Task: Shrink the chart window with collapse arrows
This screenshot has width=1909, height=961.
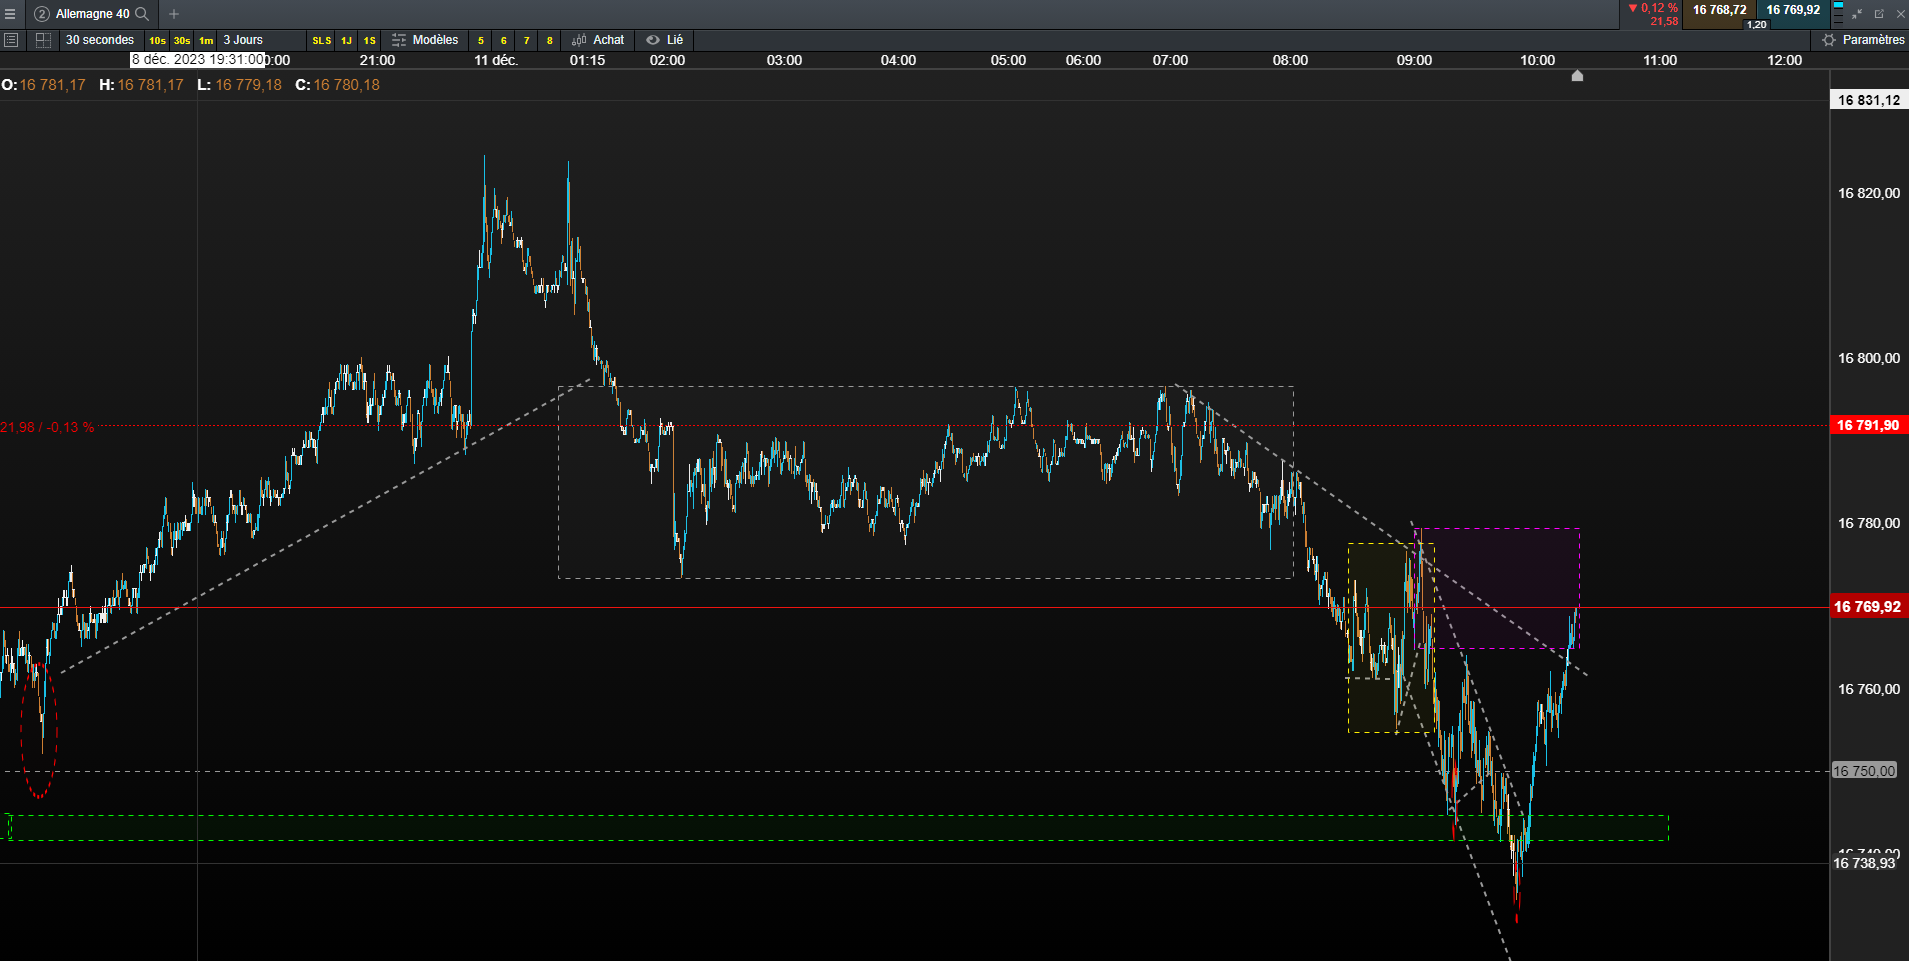Action: [x=1857, y=14]
